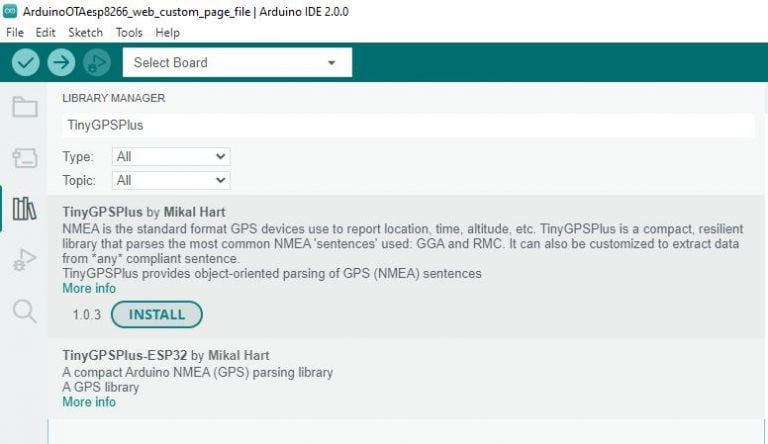Screen dimensions: 768x444
Task: Open More info for TinyGPSPlus library
Action: [89, 288]
